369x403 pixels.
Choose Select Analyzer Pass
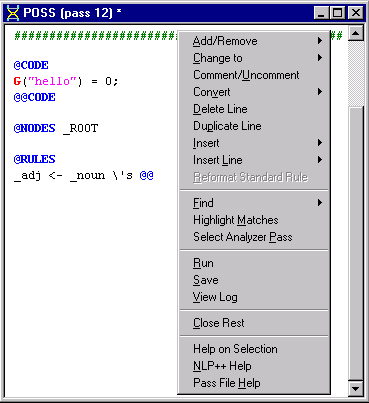[x=254, y=237]
